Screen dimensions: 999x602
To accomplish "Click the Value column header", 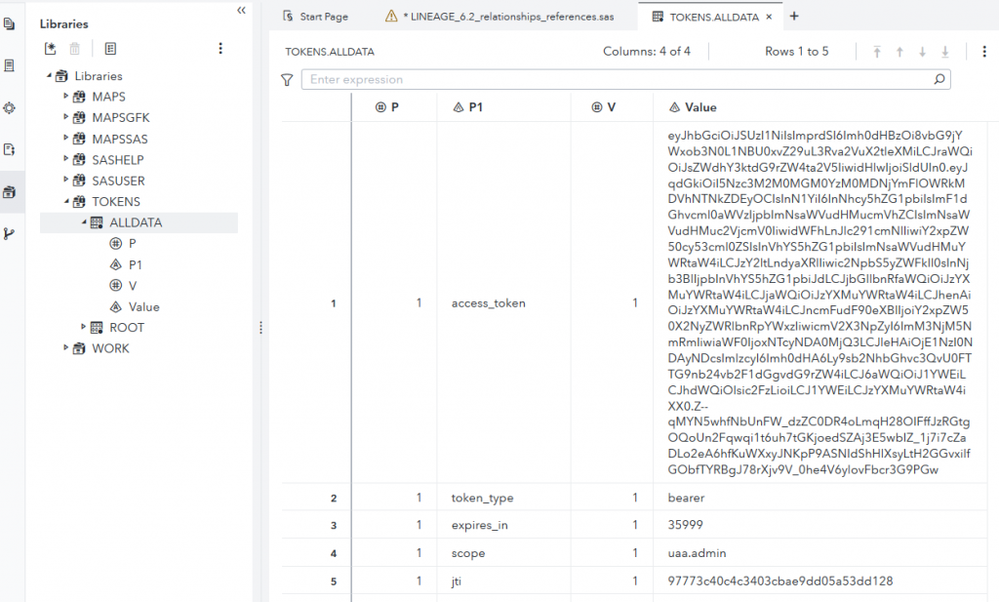I will [x=821, y=107].
